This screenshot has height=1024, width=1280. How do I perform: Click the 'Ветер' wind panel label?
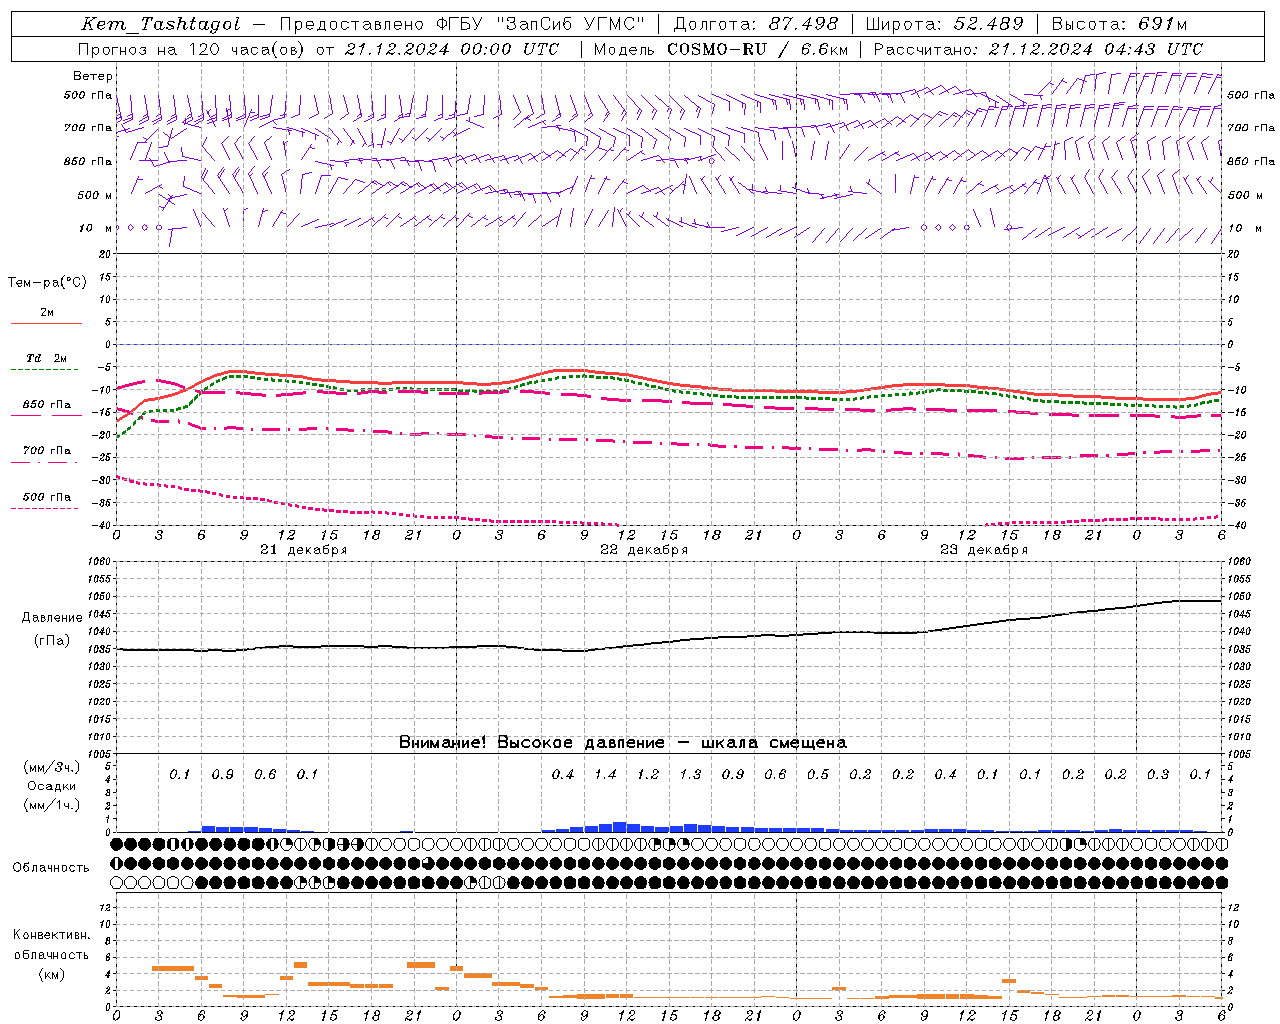pyautogui.click(x=93, y=76)
